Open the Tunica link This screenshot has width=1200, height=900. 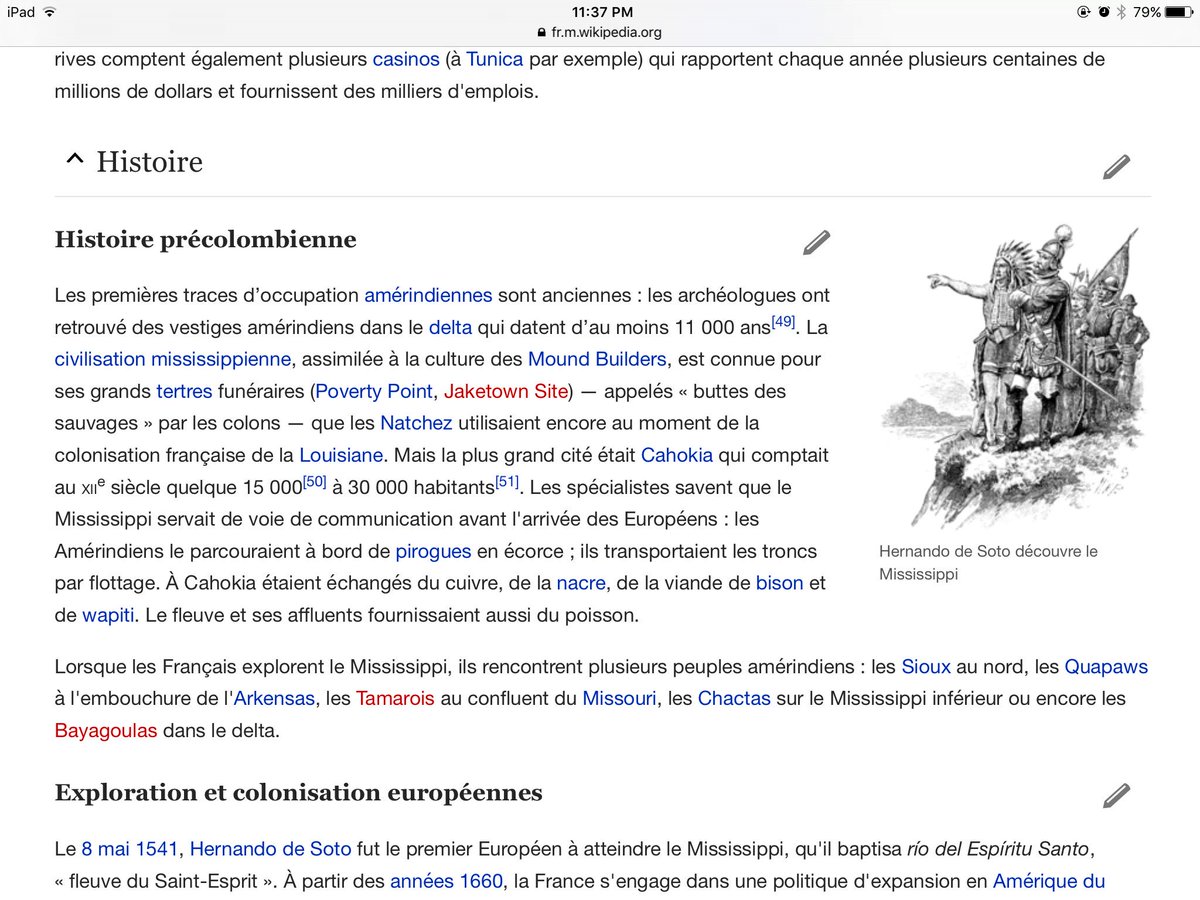pyautogui.click(x=494, y=59)
